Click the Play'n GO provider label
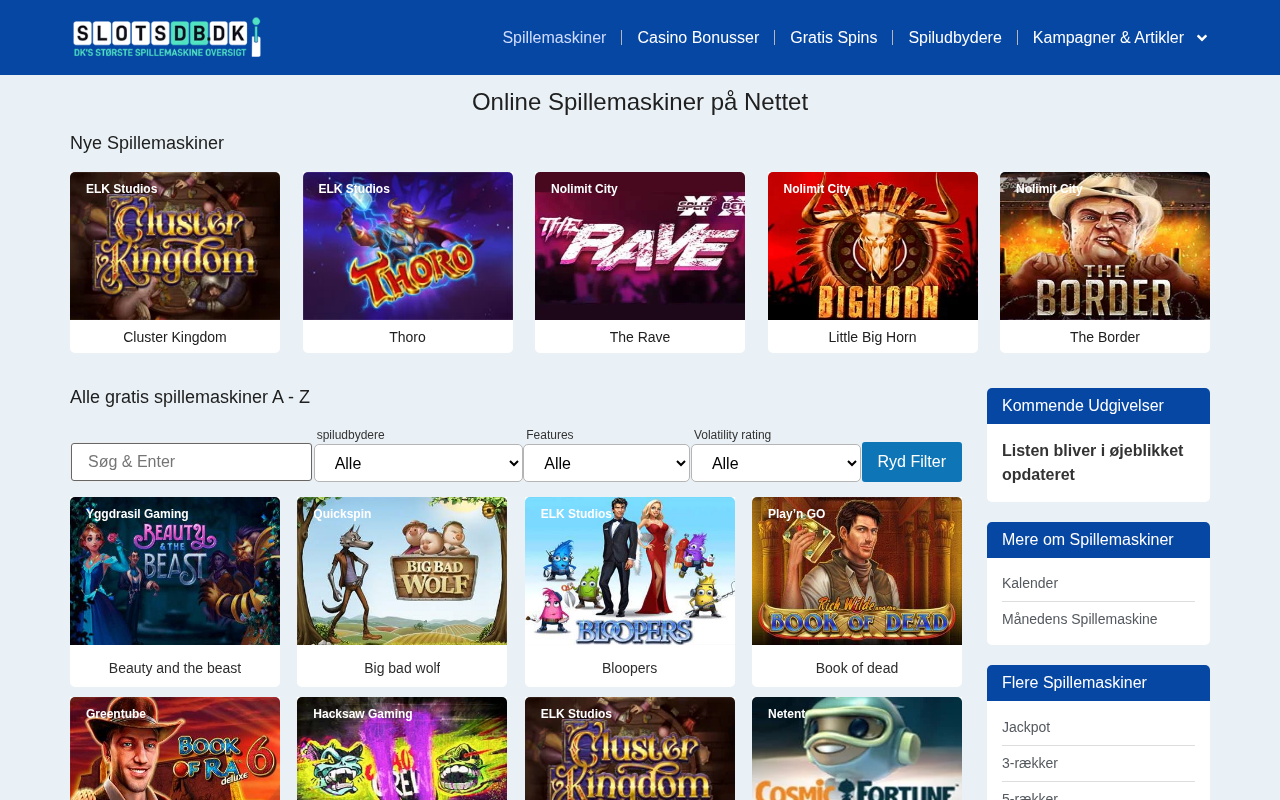Viewport: 1280px width, 800px height. (797, 514)
